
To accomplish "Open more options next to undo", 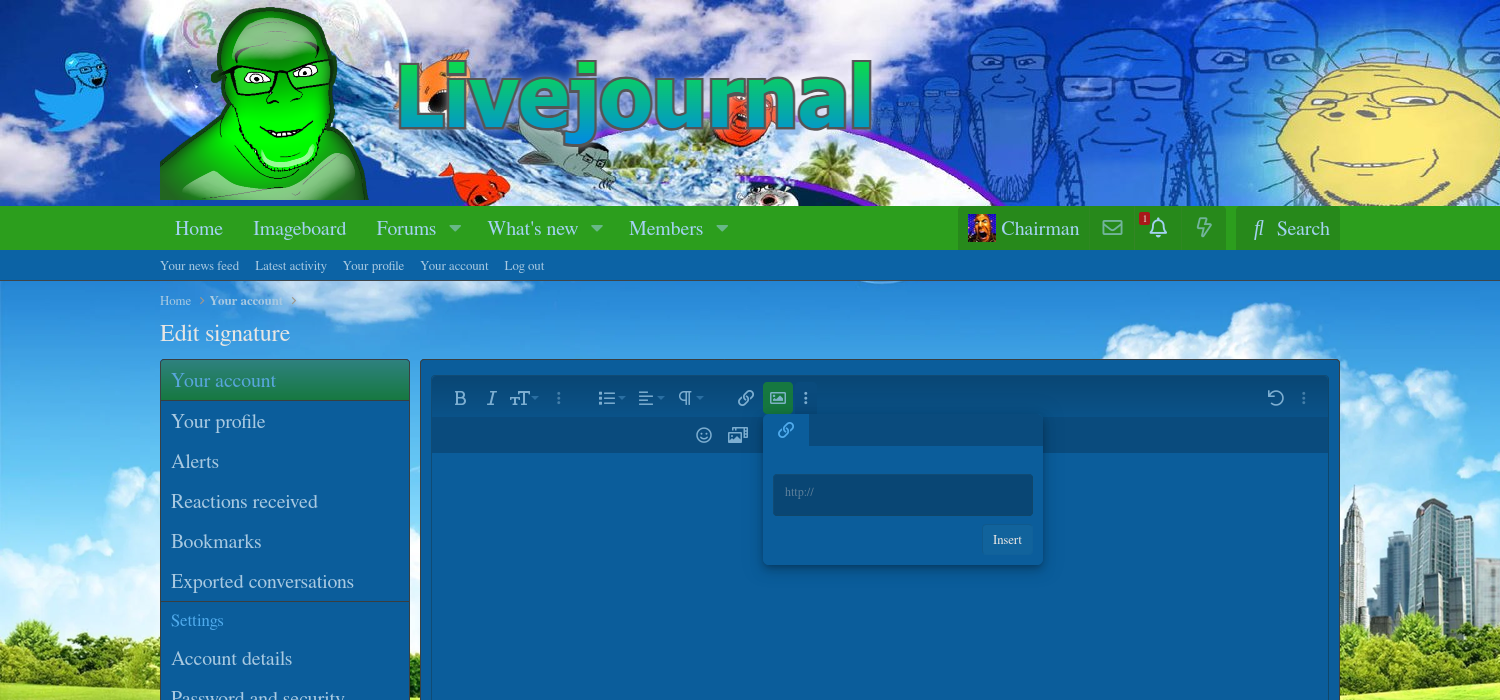I will point(1304,398).
